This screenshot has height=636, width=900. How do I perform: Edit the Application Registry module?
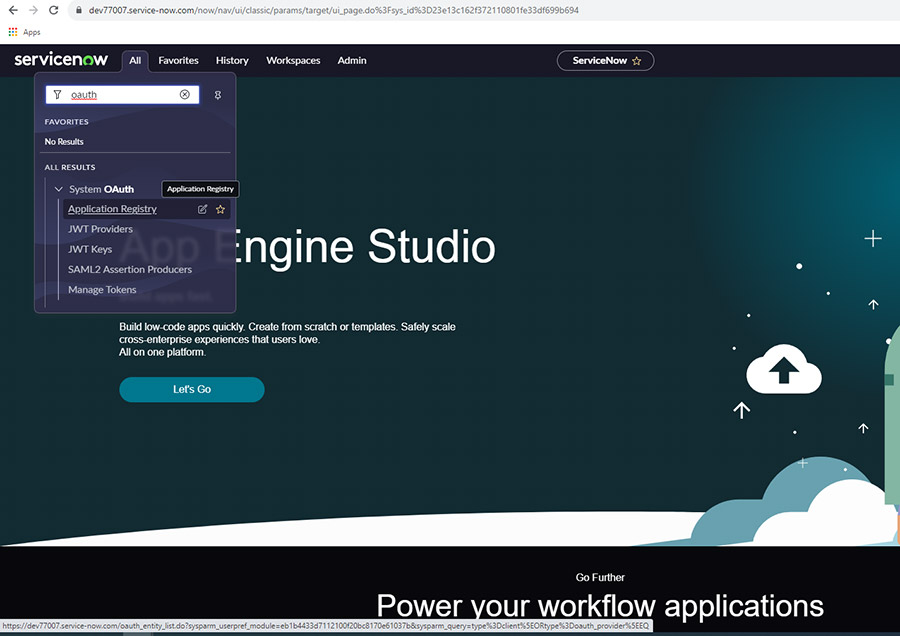coord(203,209)
